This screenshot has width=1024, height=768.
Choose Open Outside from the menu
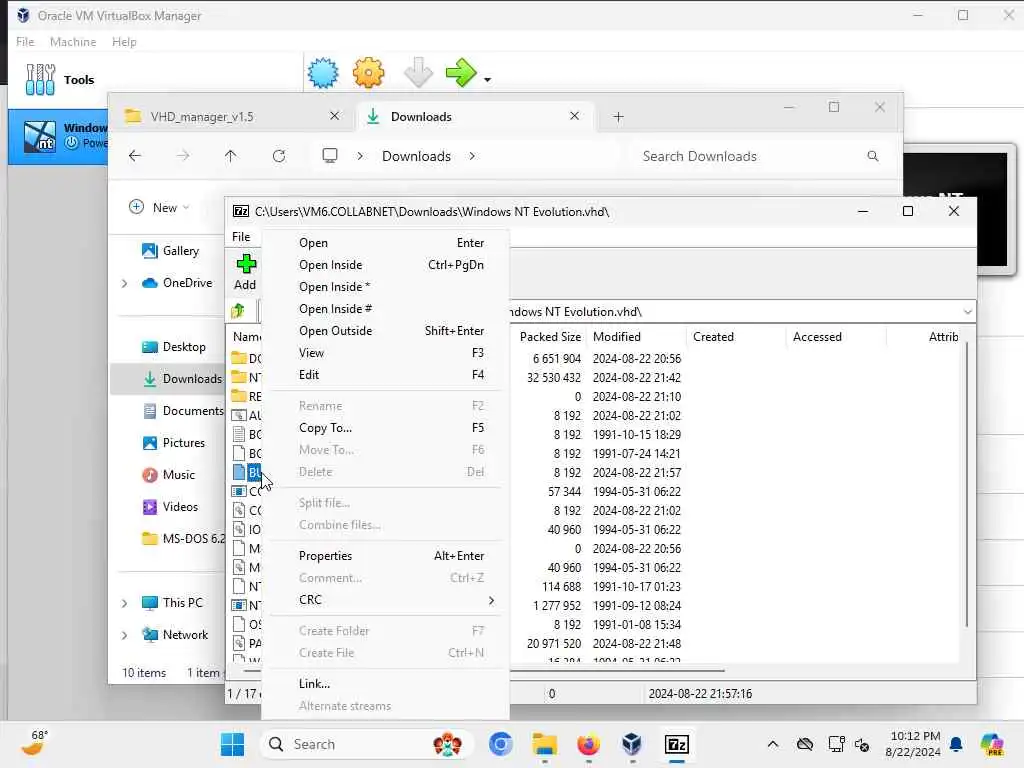[385, 331]
